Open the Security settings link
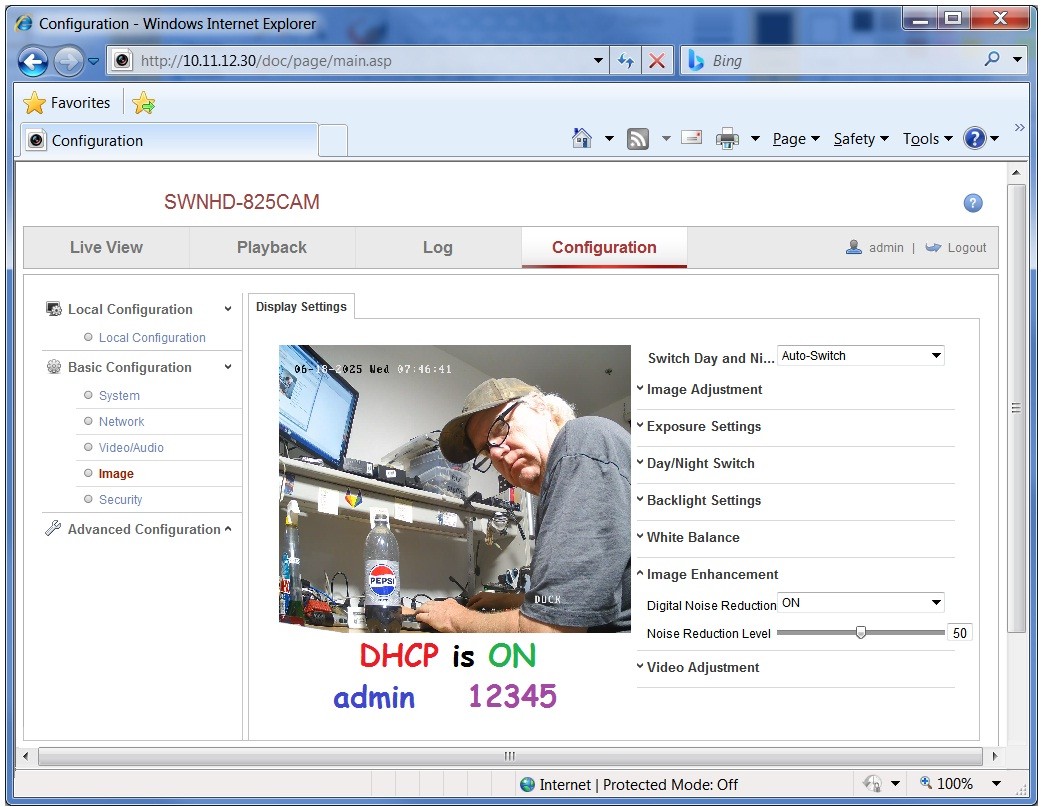The height and width of the screenshot is (807, 1041). [x=120, y=500]
